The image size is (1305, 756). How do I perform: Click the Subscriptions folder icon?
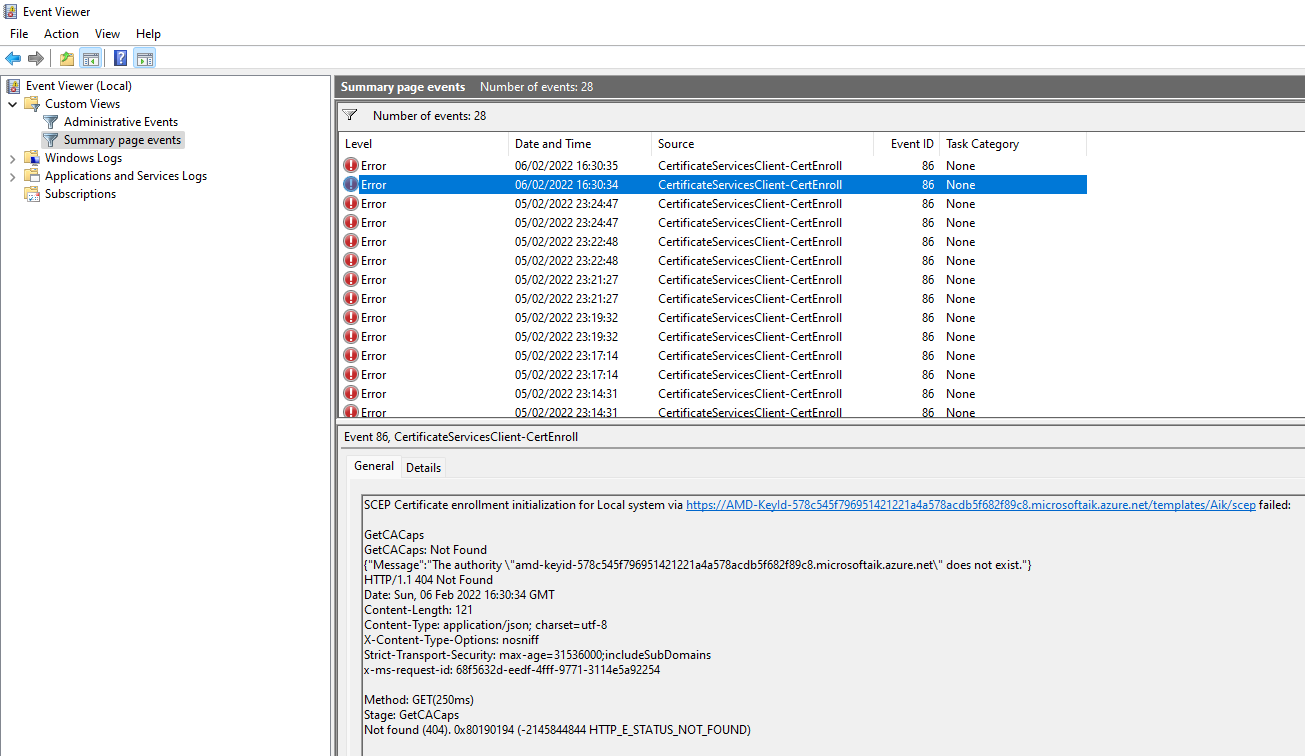(x=32, y=194)
